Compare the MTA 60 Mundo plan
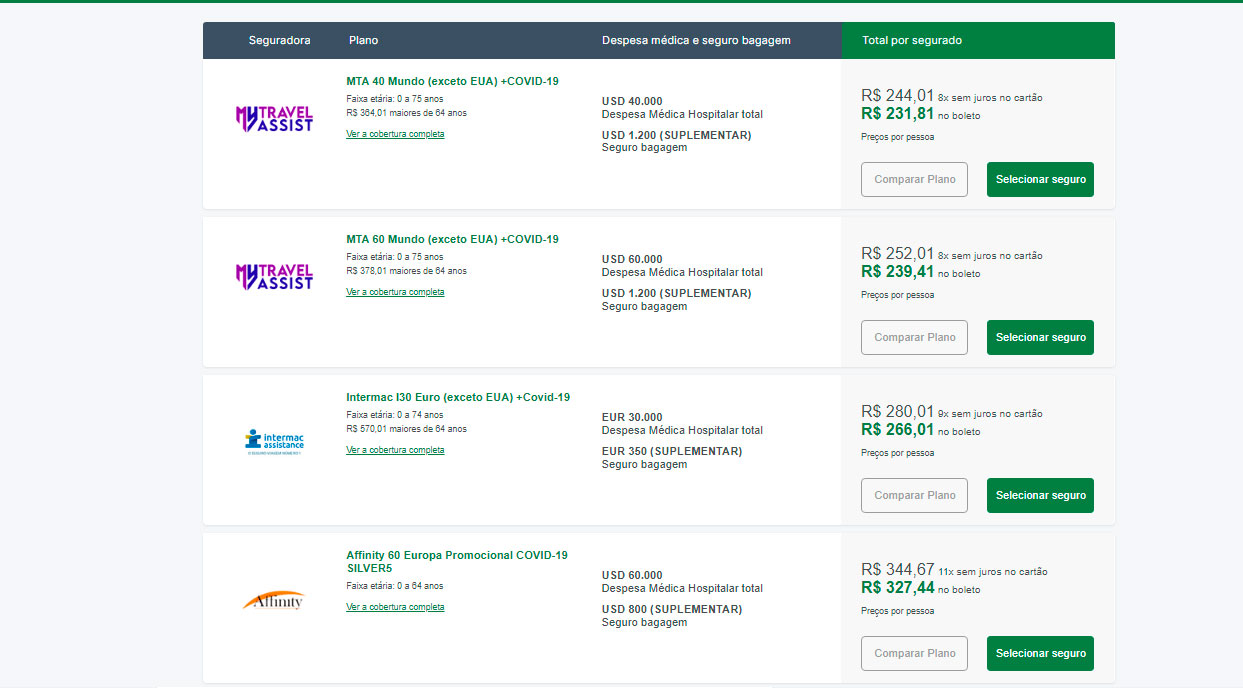The height and width of the screenshot is (688, 1243). pos(914,337)
